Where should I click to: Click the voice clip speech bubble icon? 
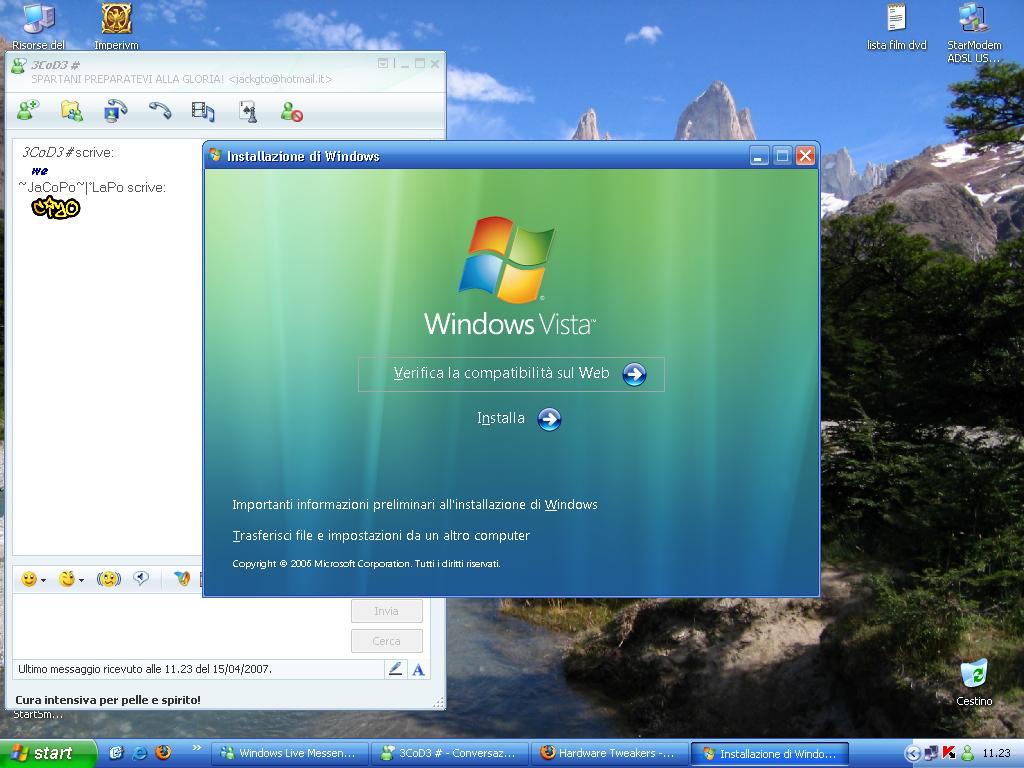click(x=141, y=578)
